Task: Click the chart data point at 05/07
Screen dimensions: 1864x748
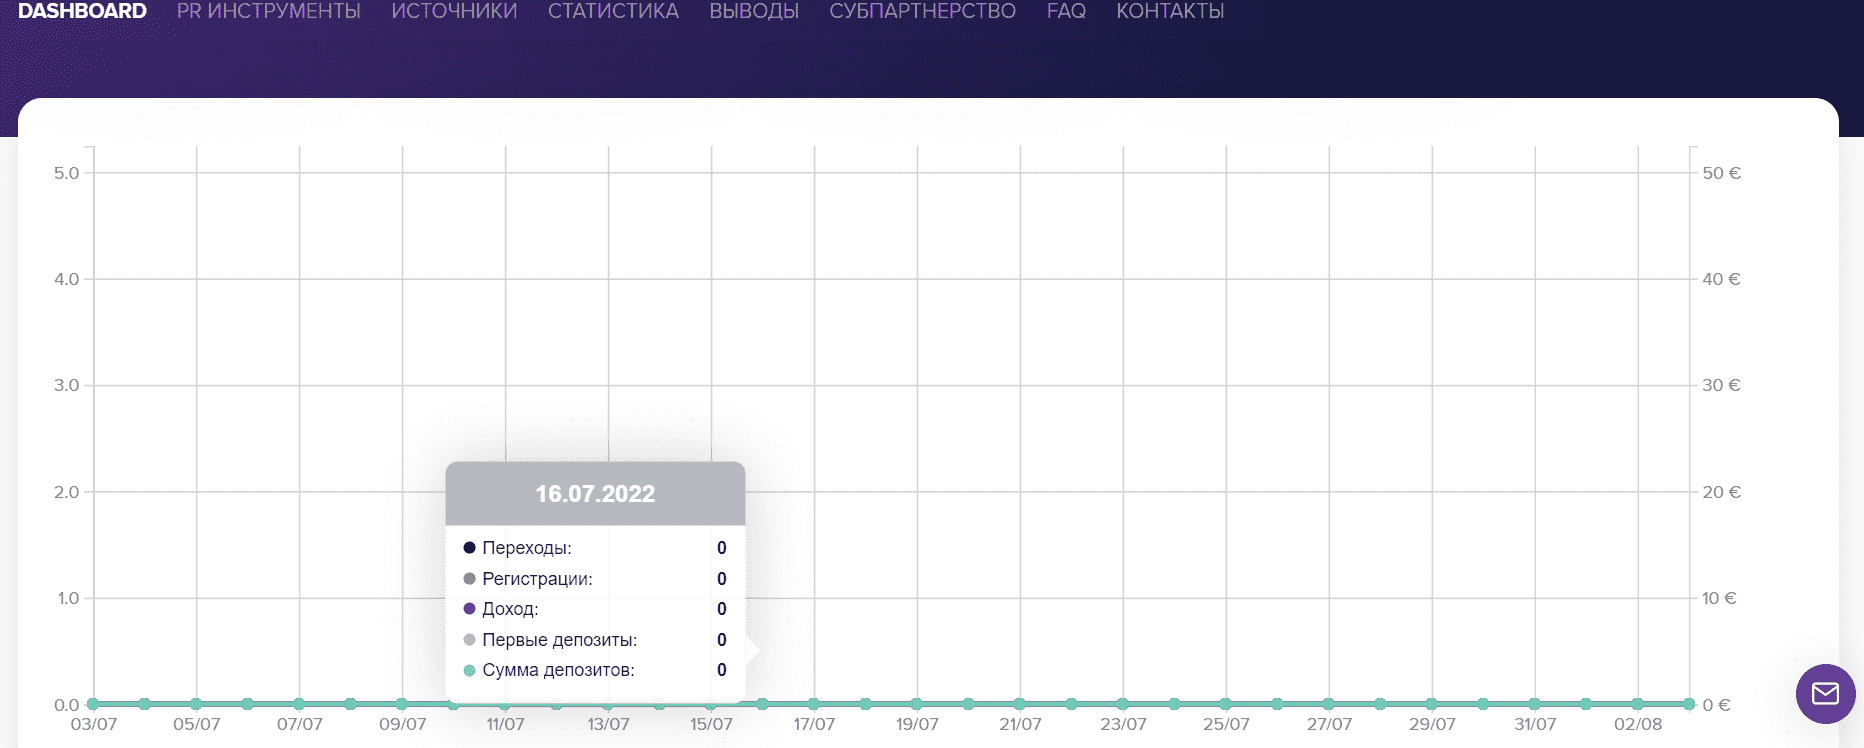Action: click(x=196, y=704)
